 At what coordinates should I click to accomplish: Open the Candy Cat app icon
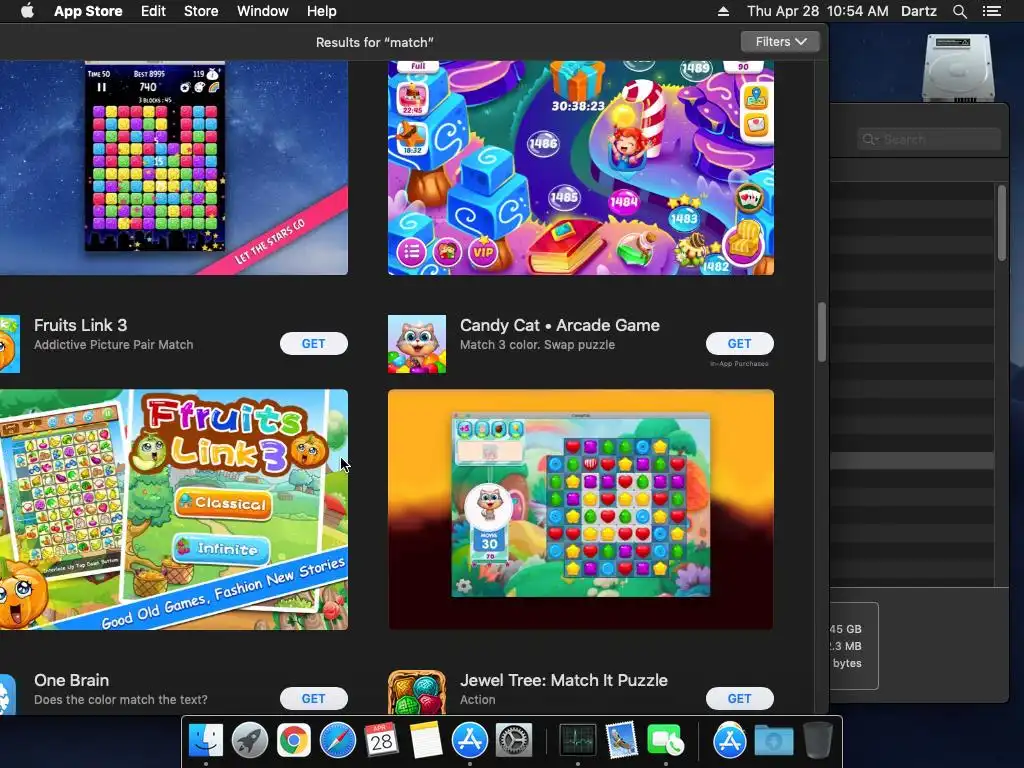coord(417,344)
